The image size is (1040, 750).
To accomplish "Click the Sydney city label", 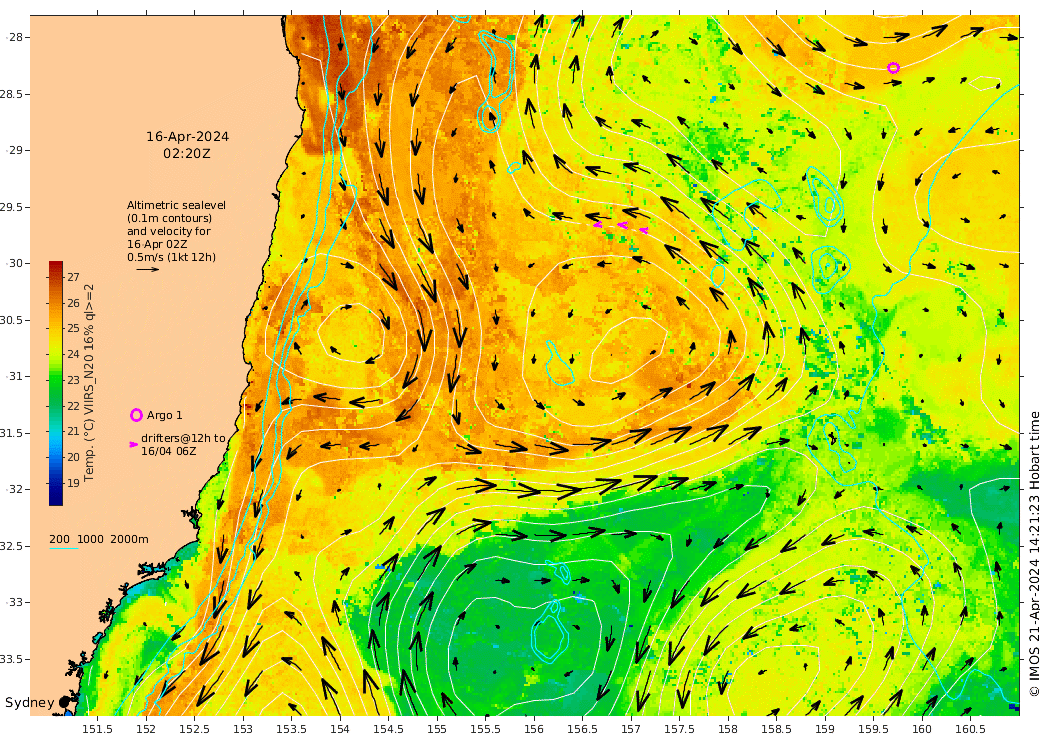I will point(29,702).
